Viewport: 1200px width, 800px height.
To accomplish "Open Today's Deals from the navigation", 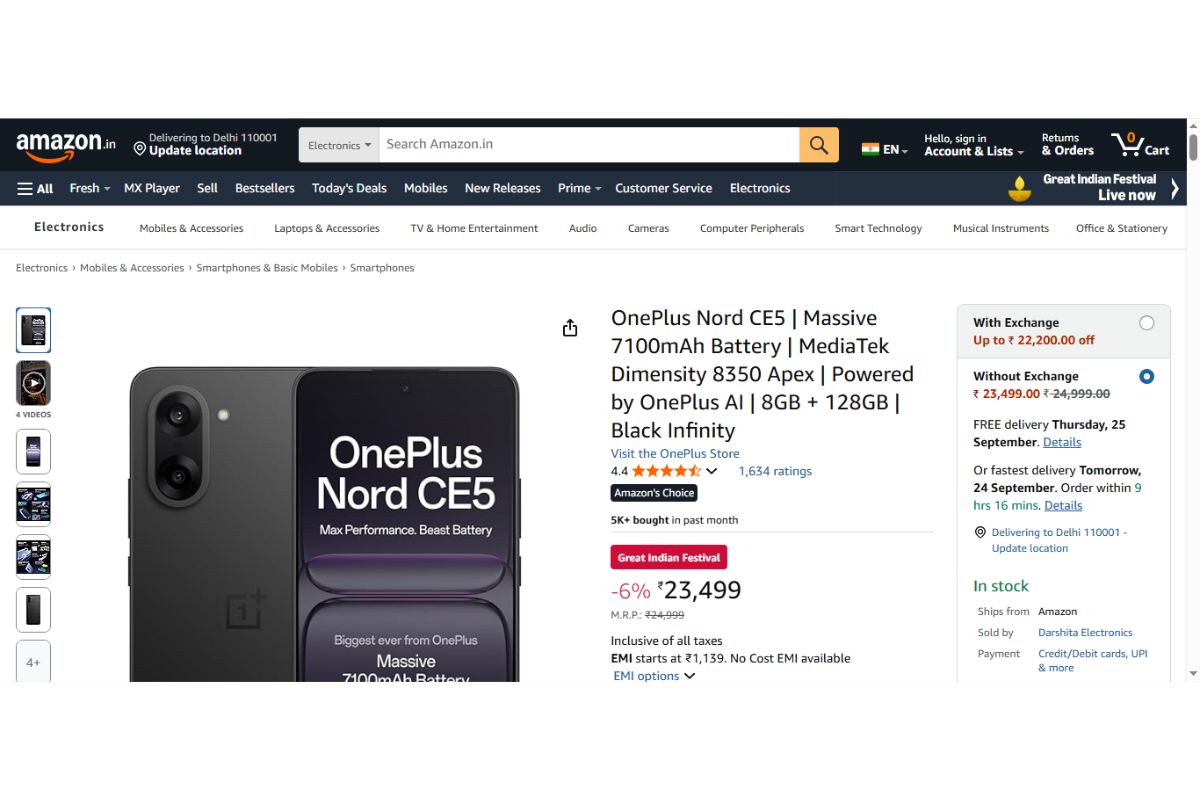I will pos(348,188).
